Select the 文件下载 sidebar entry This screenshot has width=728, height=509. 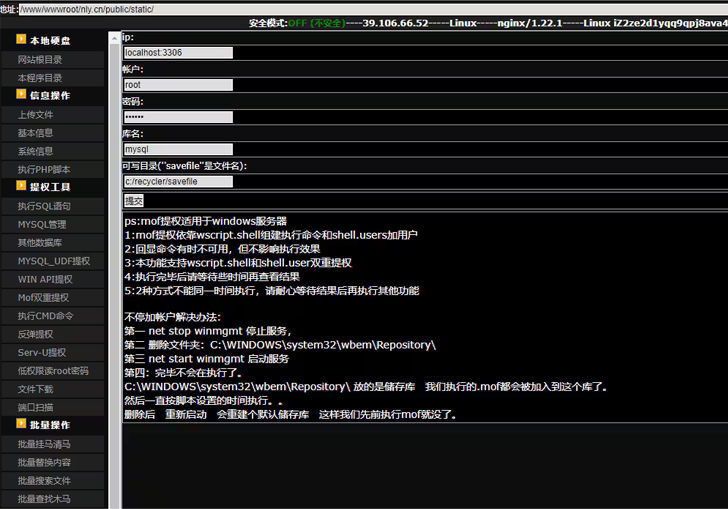point(36,389)
